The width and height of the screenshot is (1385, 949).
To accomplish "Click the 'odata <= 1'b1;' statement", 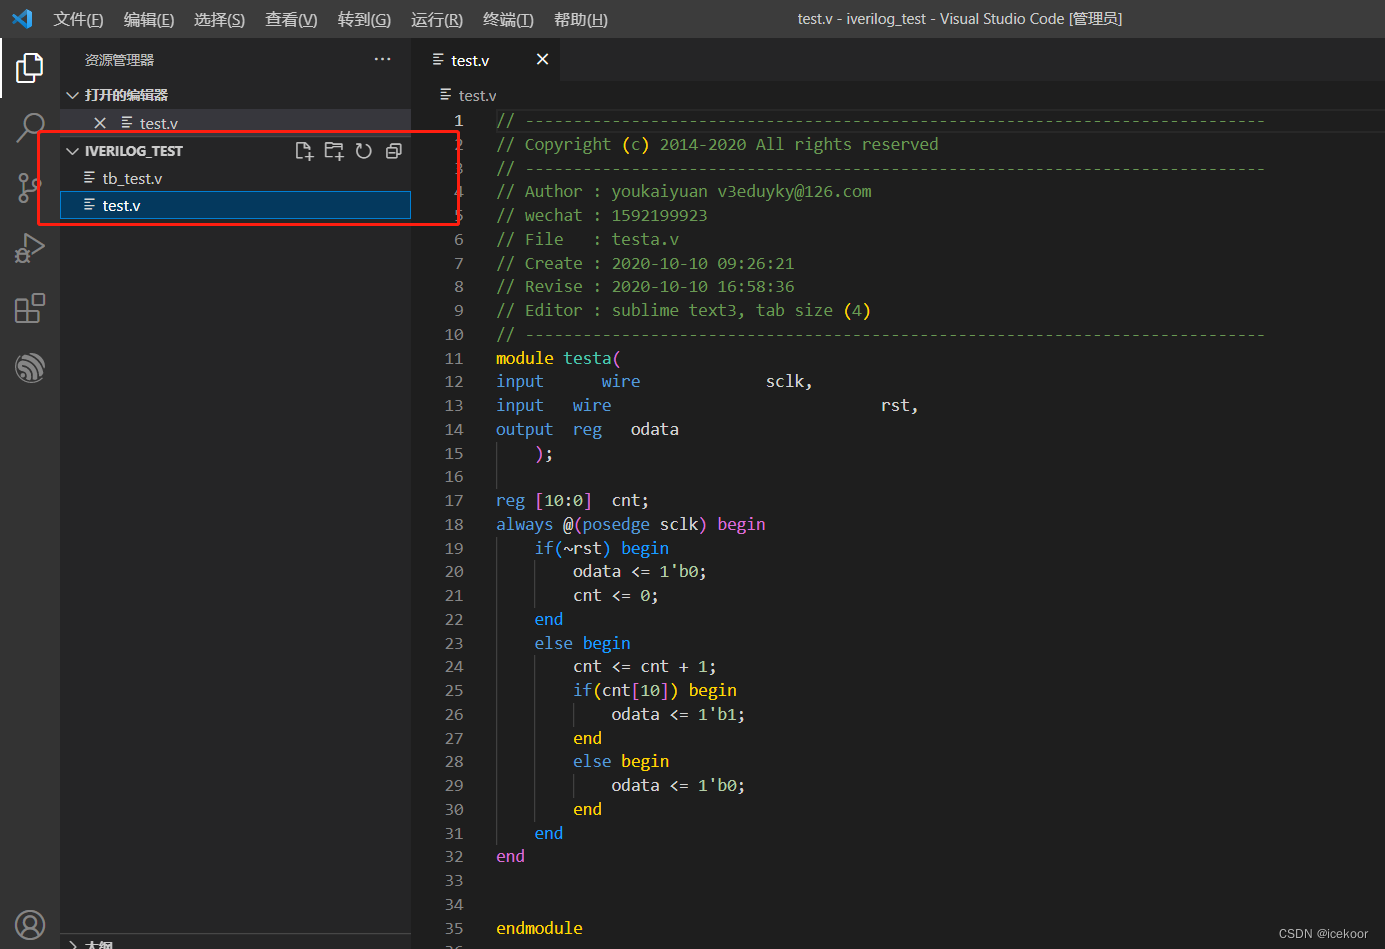I will click(678, 714).
